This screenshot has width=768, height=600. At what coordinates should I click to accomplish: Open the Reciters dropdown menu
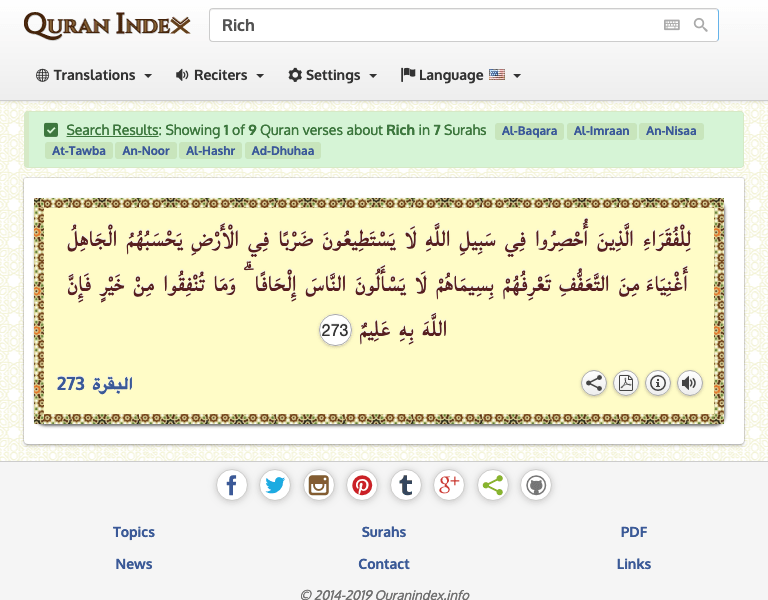coord(220,75)
